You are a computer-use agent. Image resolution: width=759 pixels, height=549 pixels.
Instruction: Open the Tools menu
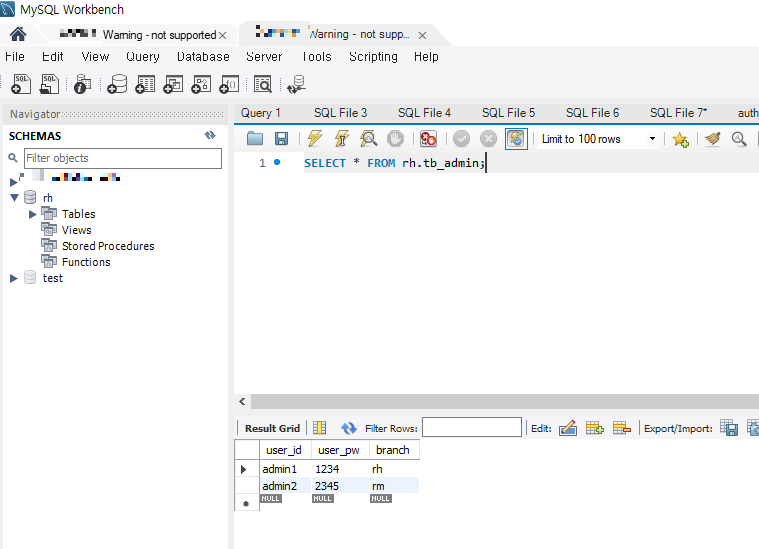pyautogui.click(x=317, y=57)
